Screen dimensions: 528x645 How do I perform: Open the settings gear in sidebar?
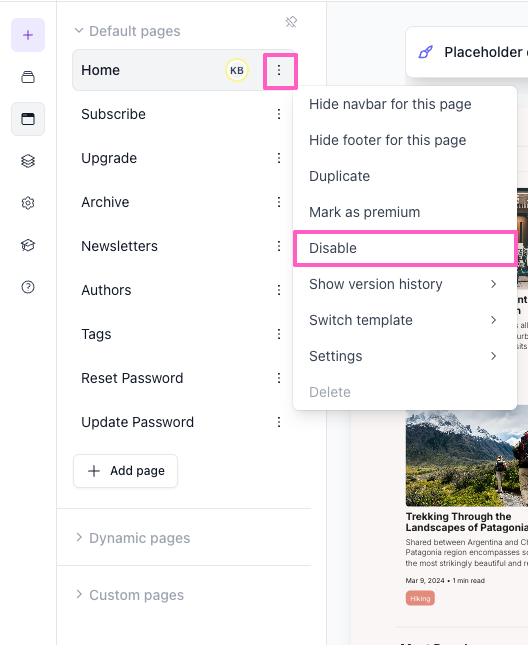(28, 203)
